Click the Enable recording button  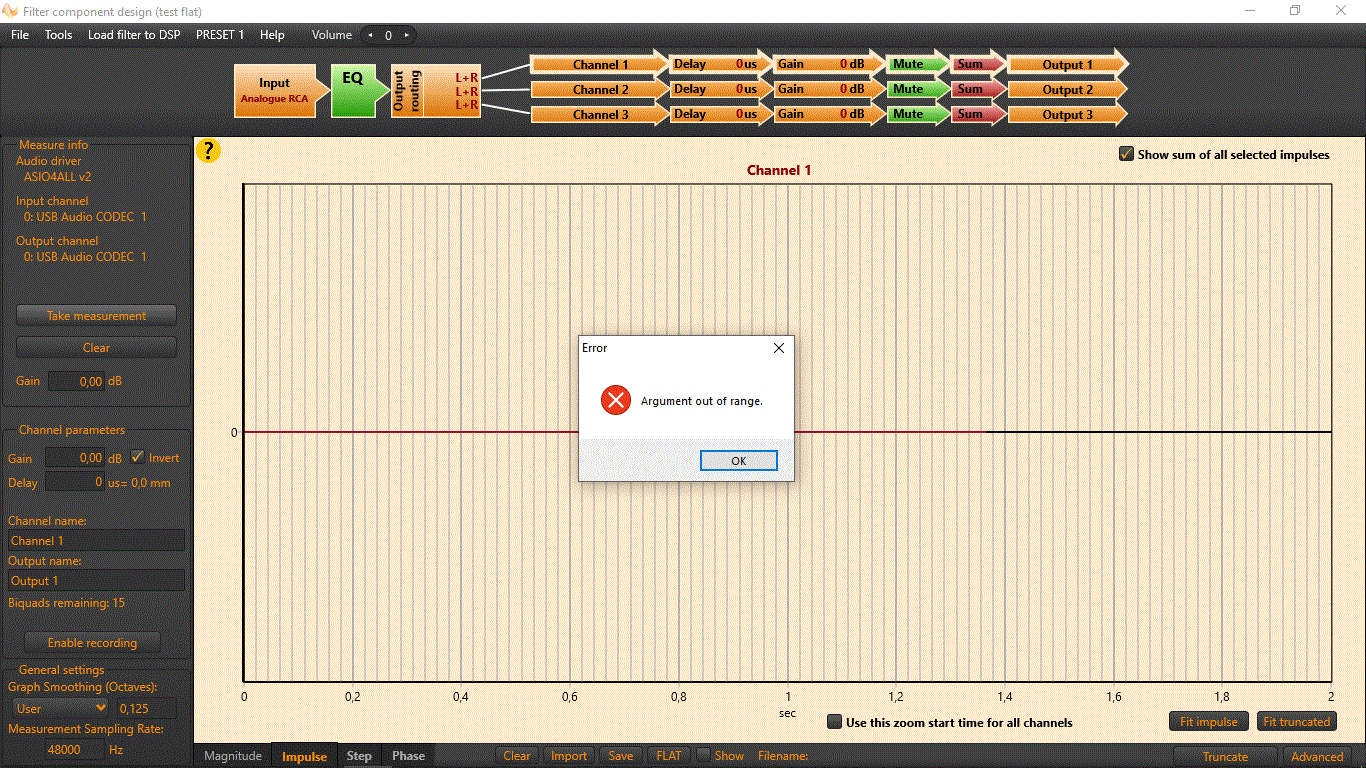(92, 643)
